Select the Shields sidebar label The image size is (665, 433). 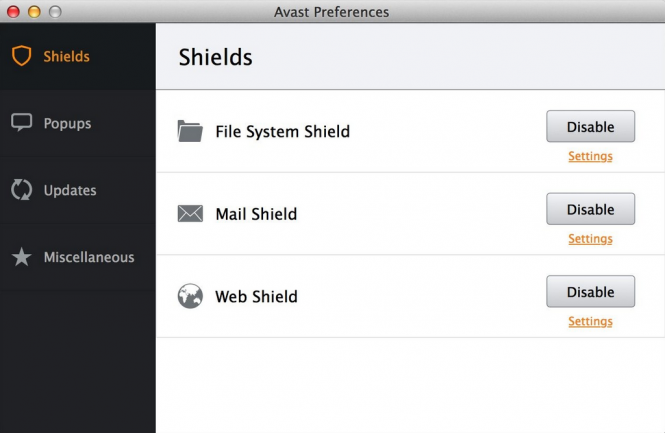[x=67, y=56]
